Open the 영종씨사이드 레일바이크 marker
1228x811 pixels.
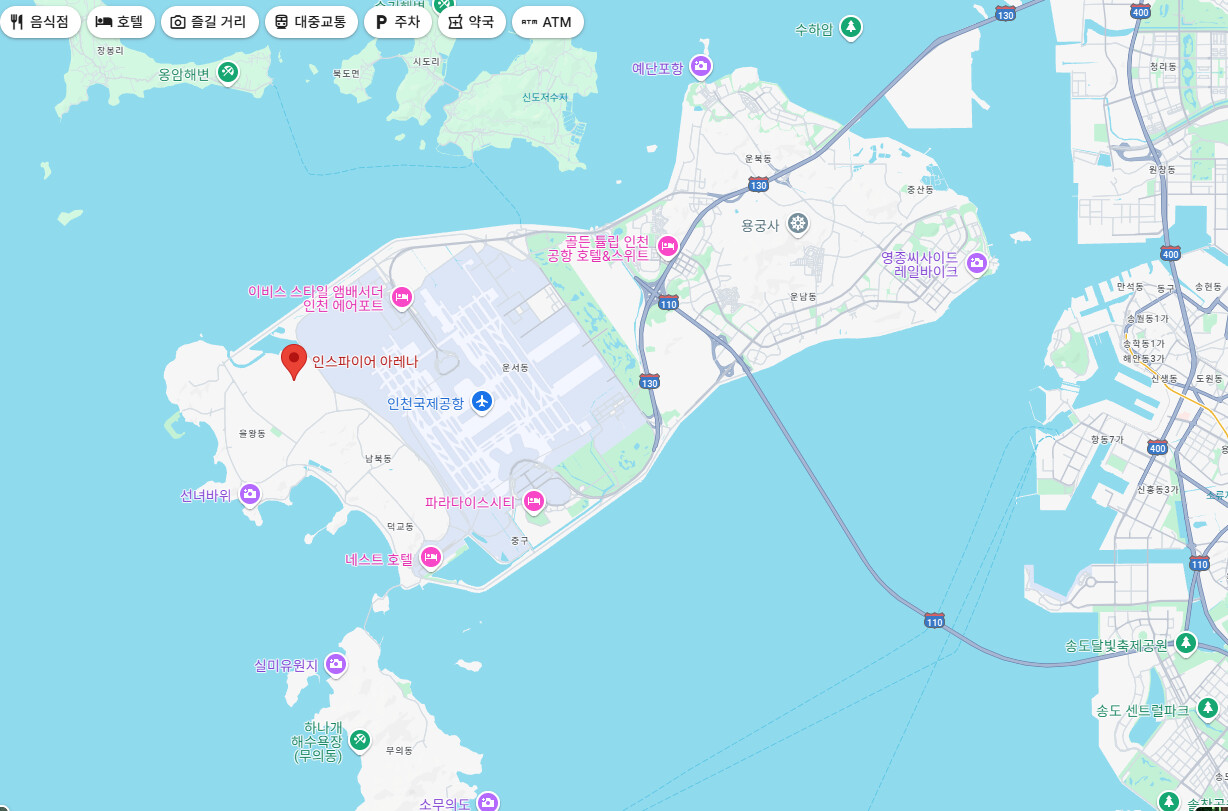point(977,263)
